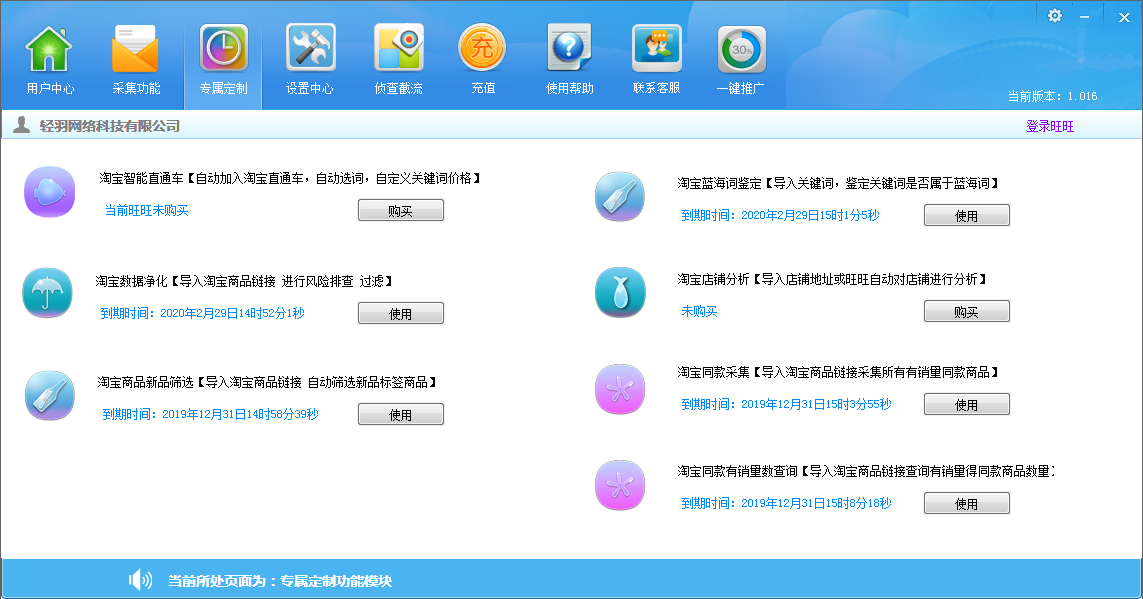Click the 当前版本: 1.016 version text

click(x=1053, y=96)
